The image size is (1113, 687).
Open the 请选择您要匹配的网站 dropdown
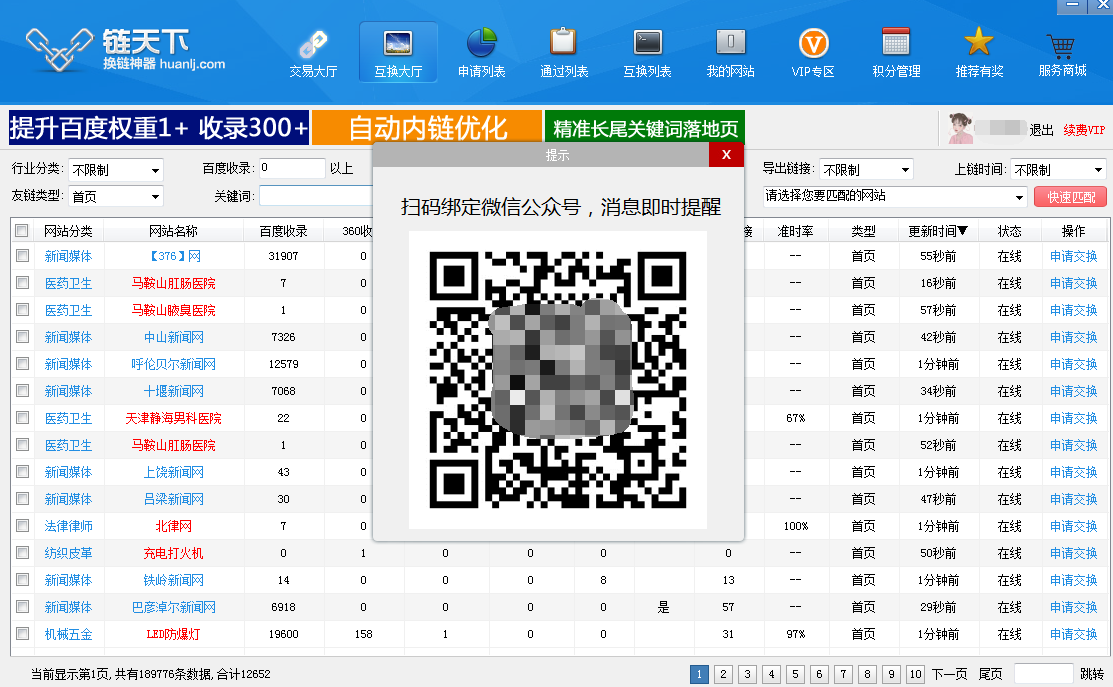point(894,197)
